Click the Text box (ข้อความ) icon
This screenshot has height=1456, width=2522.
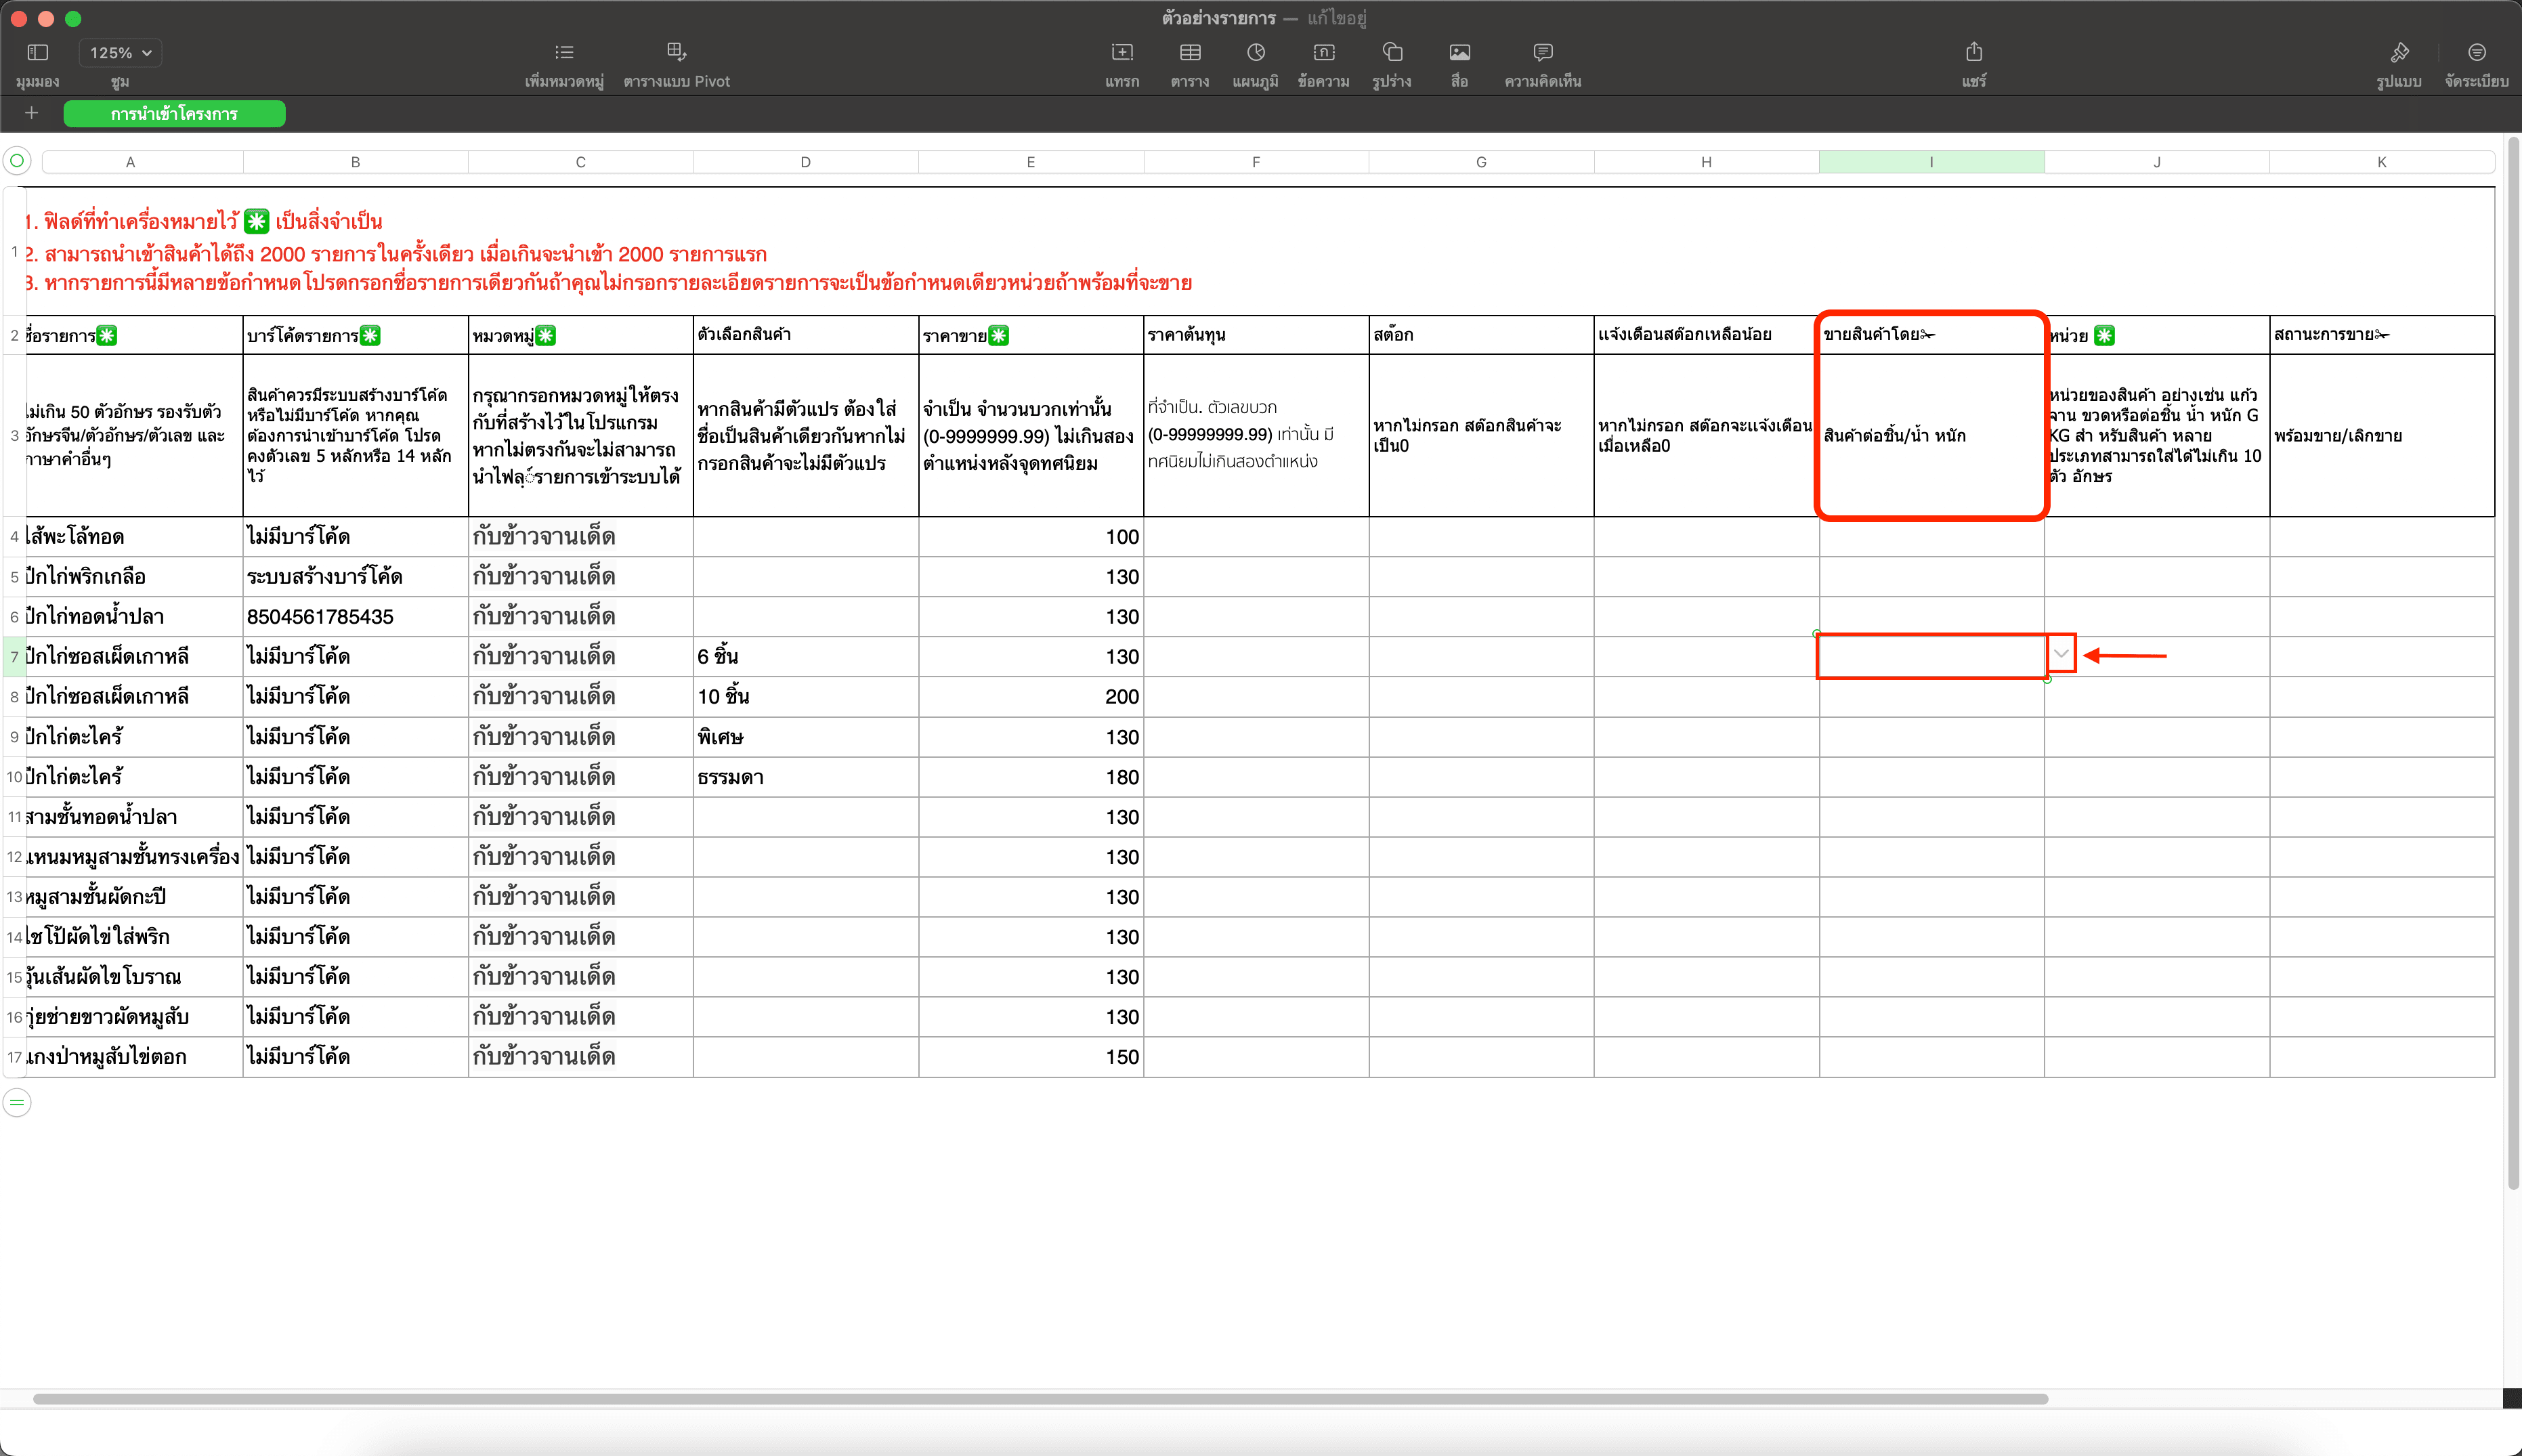(x=1324, y=52)
